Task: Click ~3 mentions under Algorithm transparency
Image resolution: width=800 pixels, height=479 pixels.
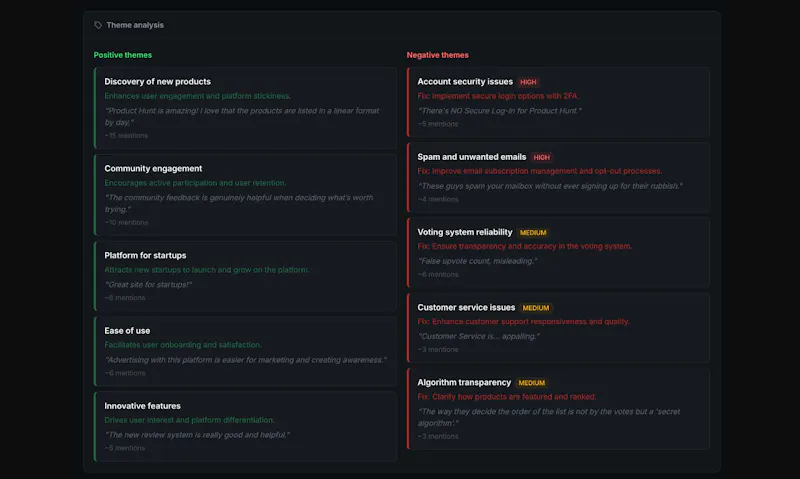Action: point(438,436)
